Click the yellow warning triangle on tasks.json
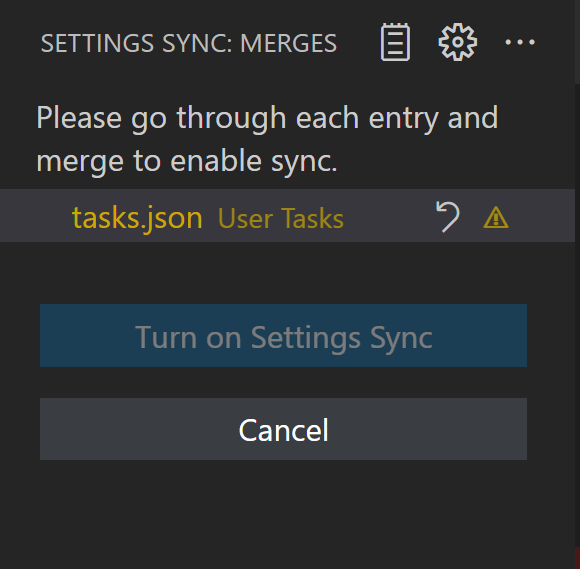Image resolution: width=580 pixels, height=569 pixels. coord(496,217)
